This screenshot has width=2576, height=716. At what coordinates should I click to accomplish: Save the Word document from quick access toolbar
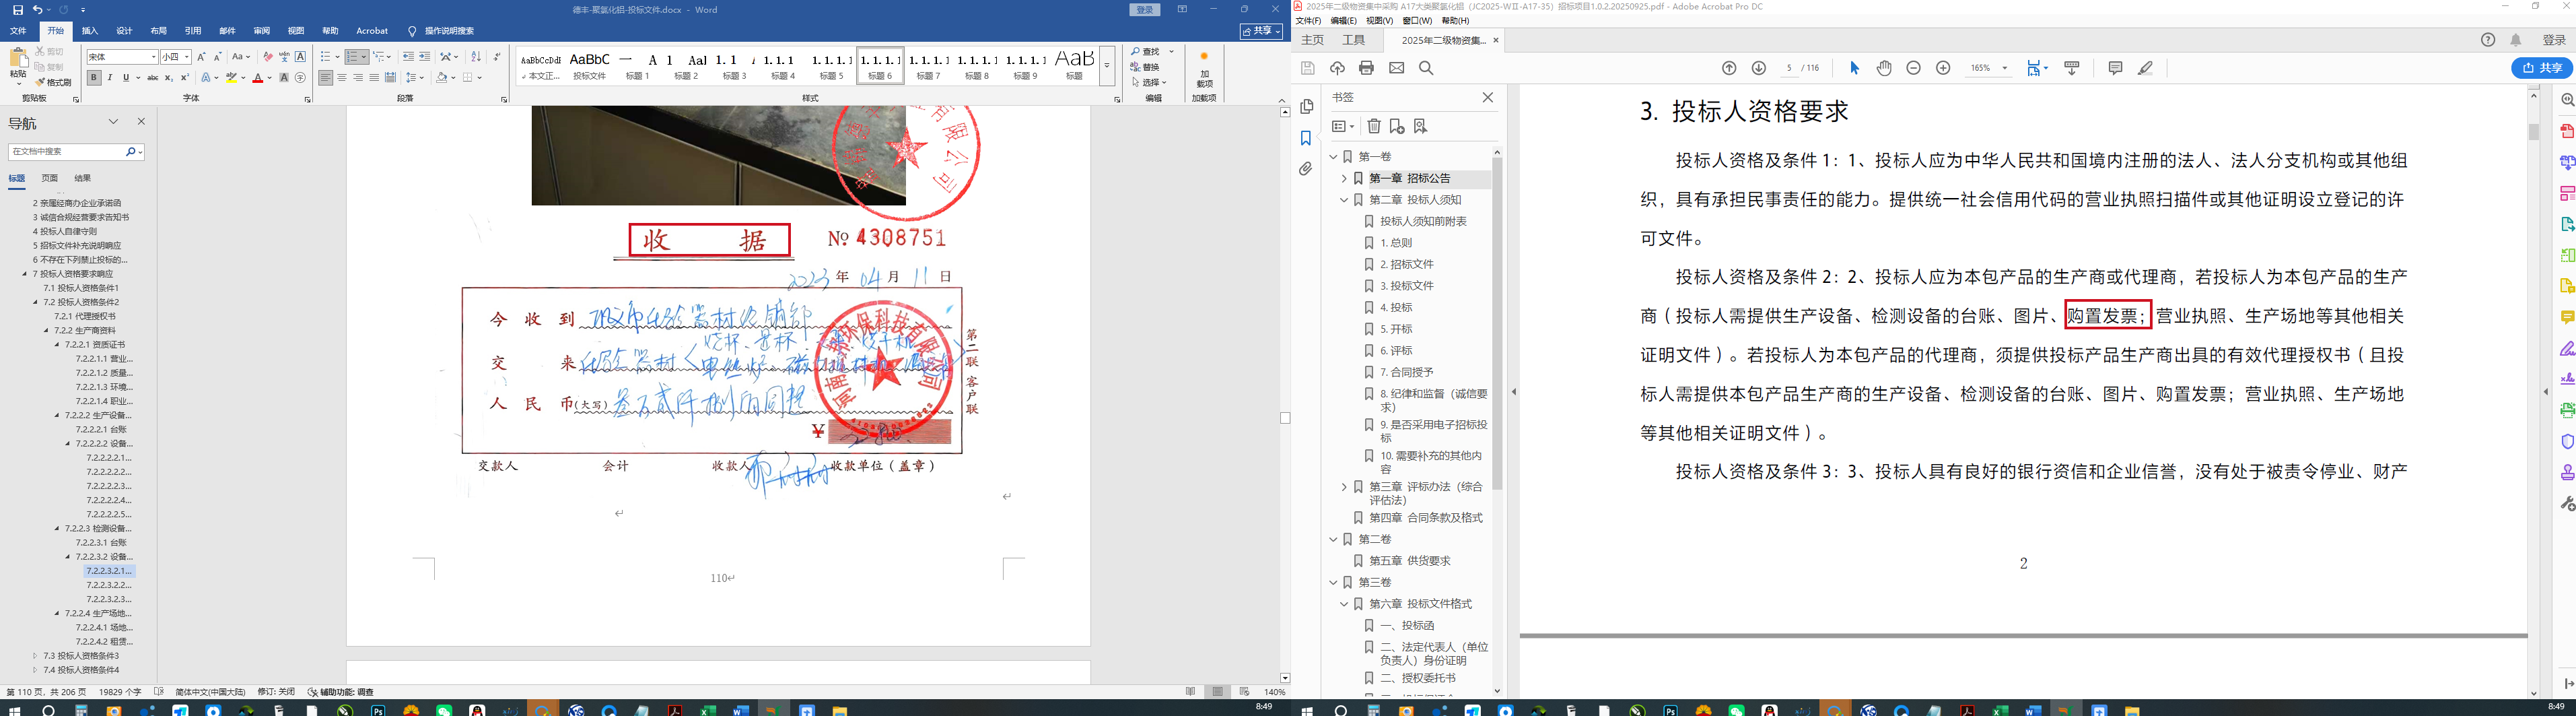click(18, 10)
